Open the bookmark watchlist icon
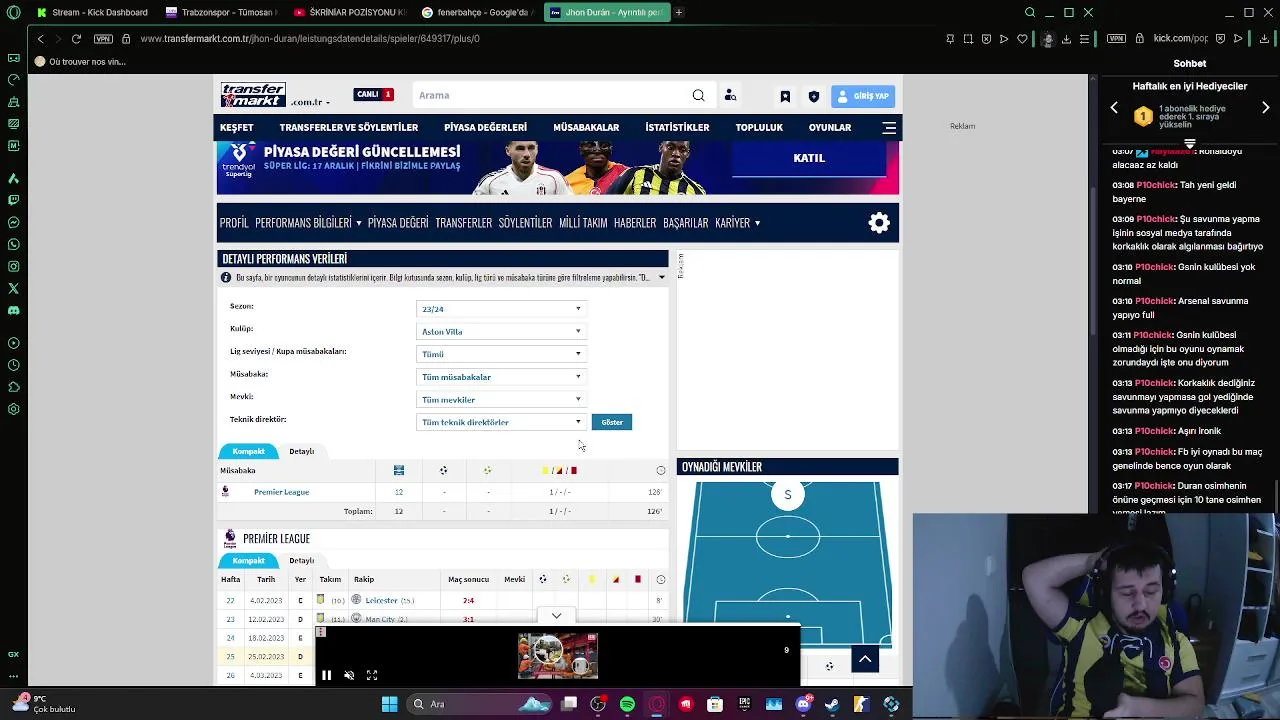This screenshot has width=1280, height=720. 785,96
